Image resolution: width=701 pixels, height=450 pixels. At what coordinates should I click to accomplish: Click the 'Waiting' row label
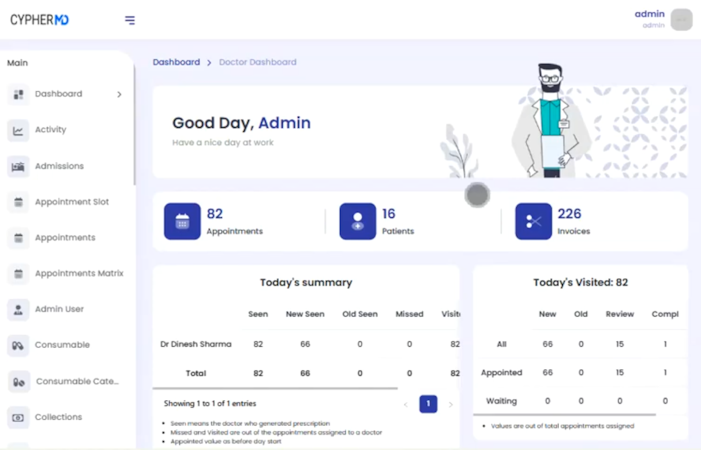(x=502, y=401)
